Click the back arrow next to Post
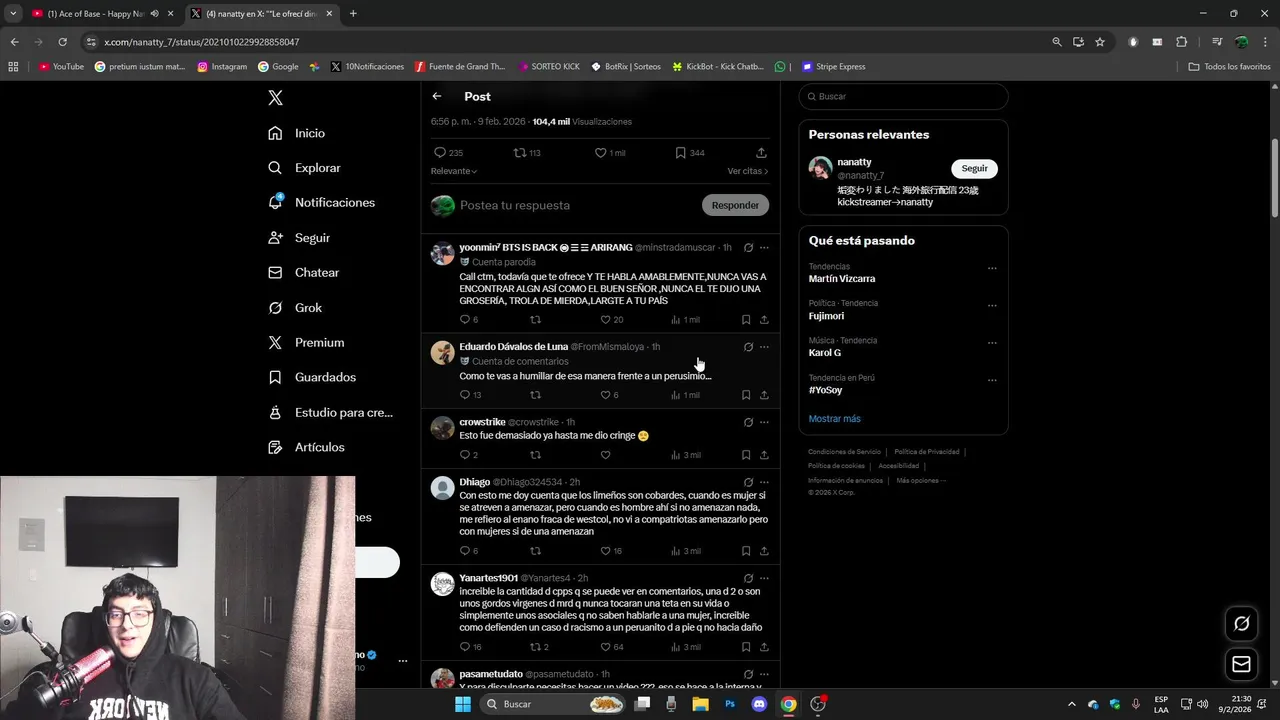The height and width of the screenshot is (720, 1280). [437, 96]
